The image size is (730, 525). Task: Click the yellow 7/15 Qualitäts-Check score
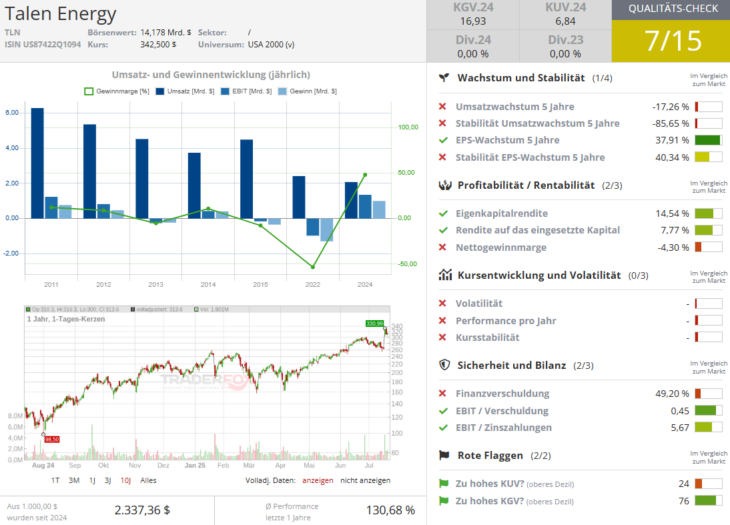671,41
